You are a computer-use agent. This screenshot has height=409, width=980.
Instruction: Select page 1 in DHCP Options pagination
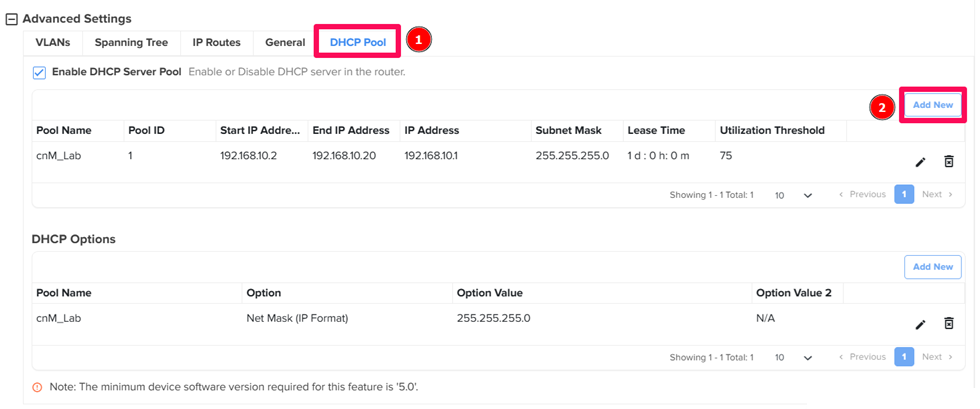click(904, 357)
